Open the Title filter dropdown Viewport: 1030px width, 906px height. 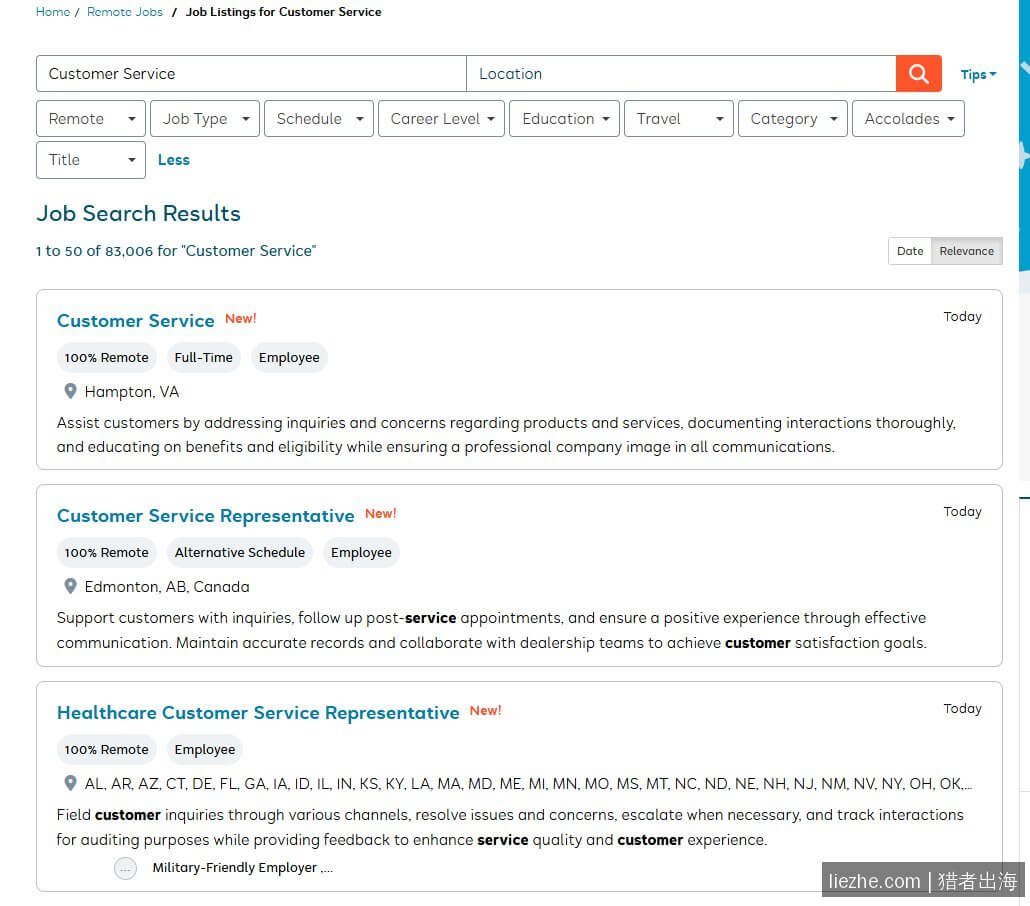click(91, 160)
